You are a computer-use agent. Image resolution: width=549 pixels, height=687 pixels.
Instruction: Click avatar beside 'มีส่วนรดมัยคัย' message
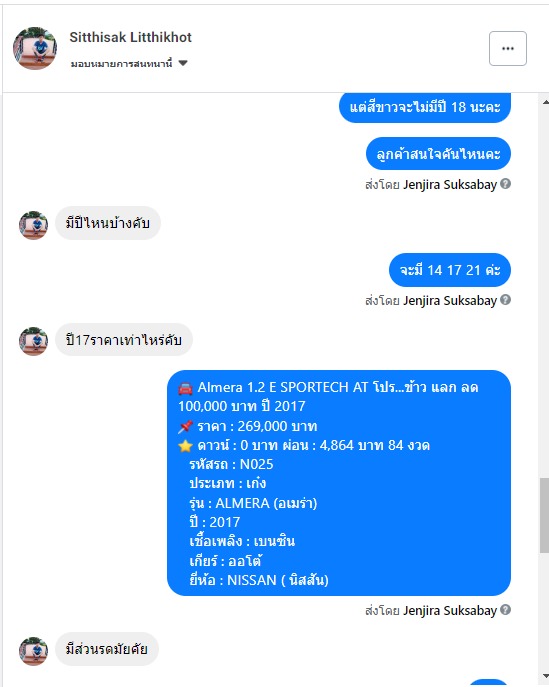(x=33, y=651)
